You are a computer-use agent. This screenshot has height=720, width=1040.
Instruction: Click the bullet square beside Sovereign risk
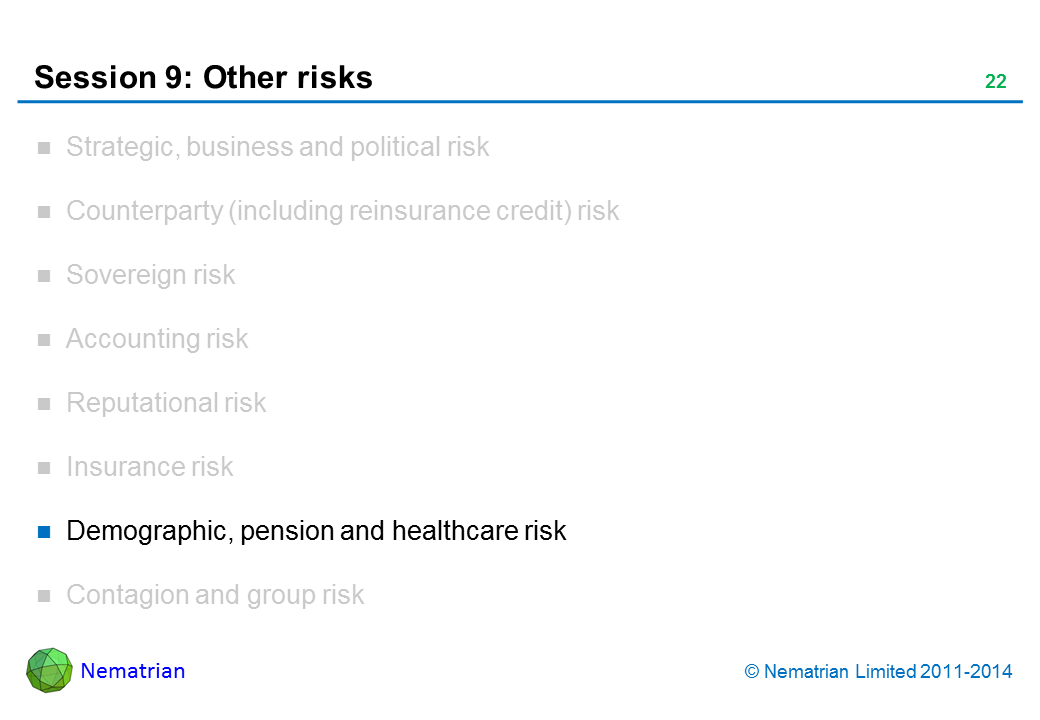(44, 276)
